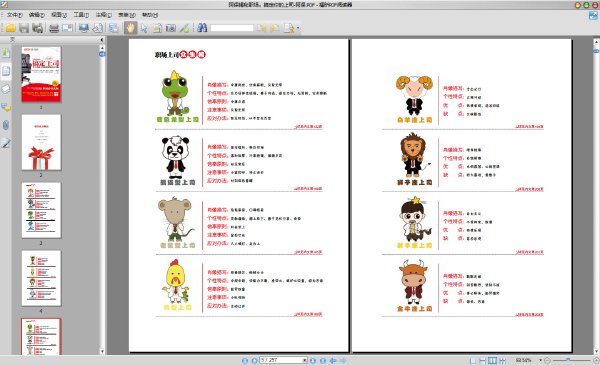Switch to continuous facing layout
This screenshot has width=600, height=365.
pyautogui.click(x=502, y=360)
